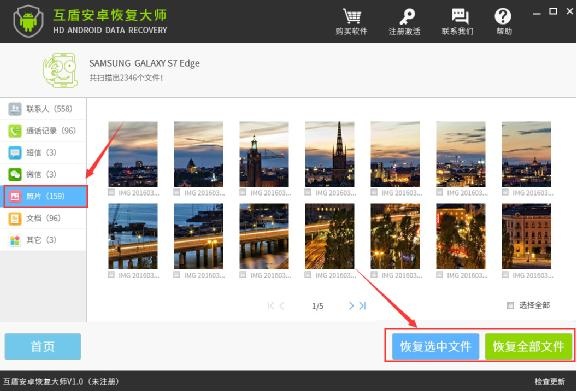Open the dome skyline sunset thumbnail
This screenshot has width=577, height=392.
[x=198, y=154]
